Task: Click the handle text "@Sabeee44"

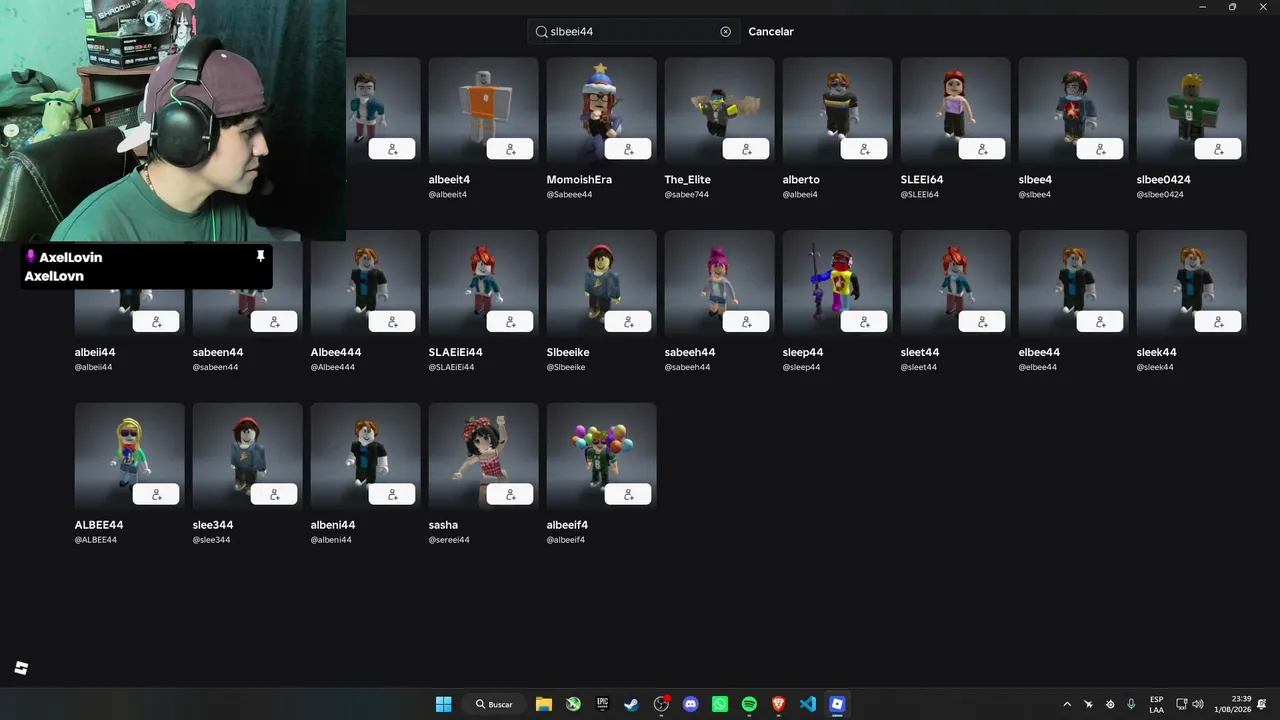Action: 570,195
